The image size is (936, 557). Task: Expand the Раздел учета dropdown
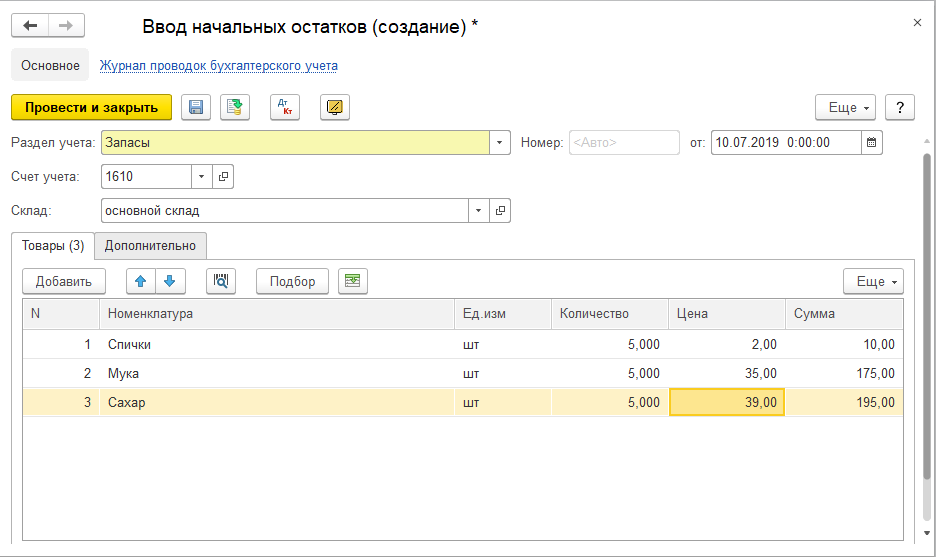500,143
